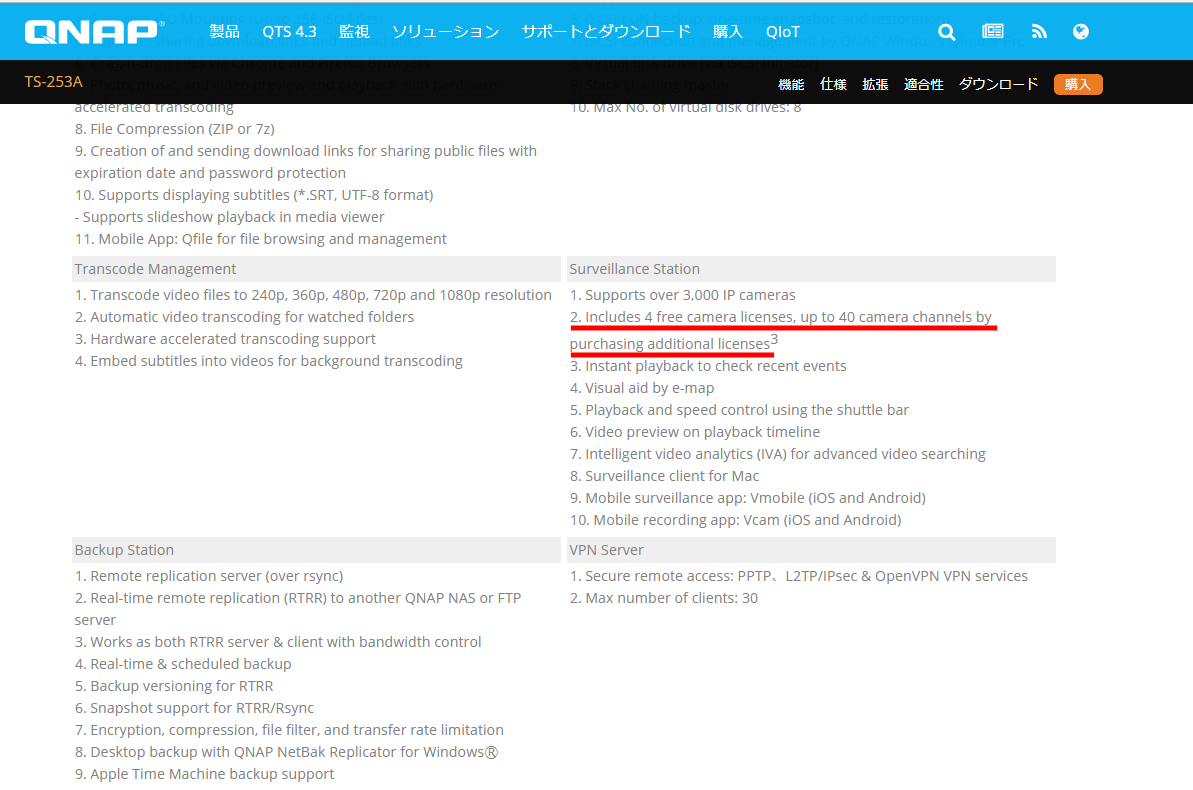This screenshot has width=1193, height=790.
Task: Click 'Transcode video files to 240p' line
Action: (313, 295)
